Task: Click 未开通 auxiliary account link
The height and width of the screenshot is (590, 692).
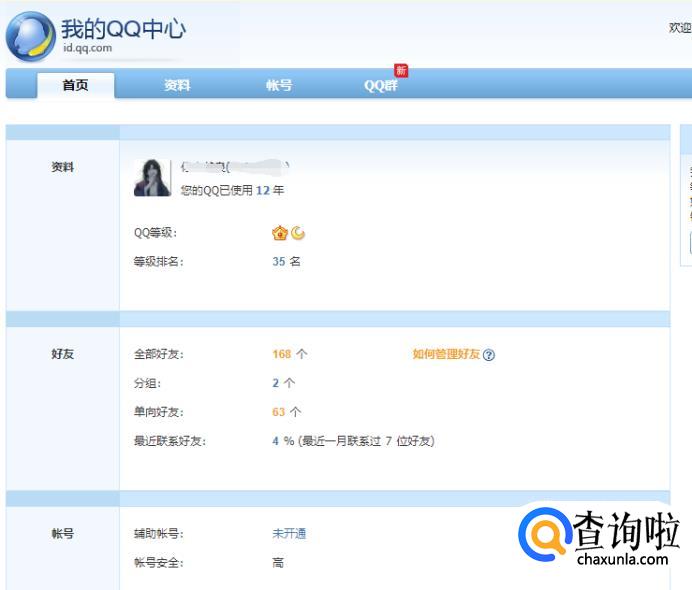Action: pyautogui.click(x=289, y=534)
